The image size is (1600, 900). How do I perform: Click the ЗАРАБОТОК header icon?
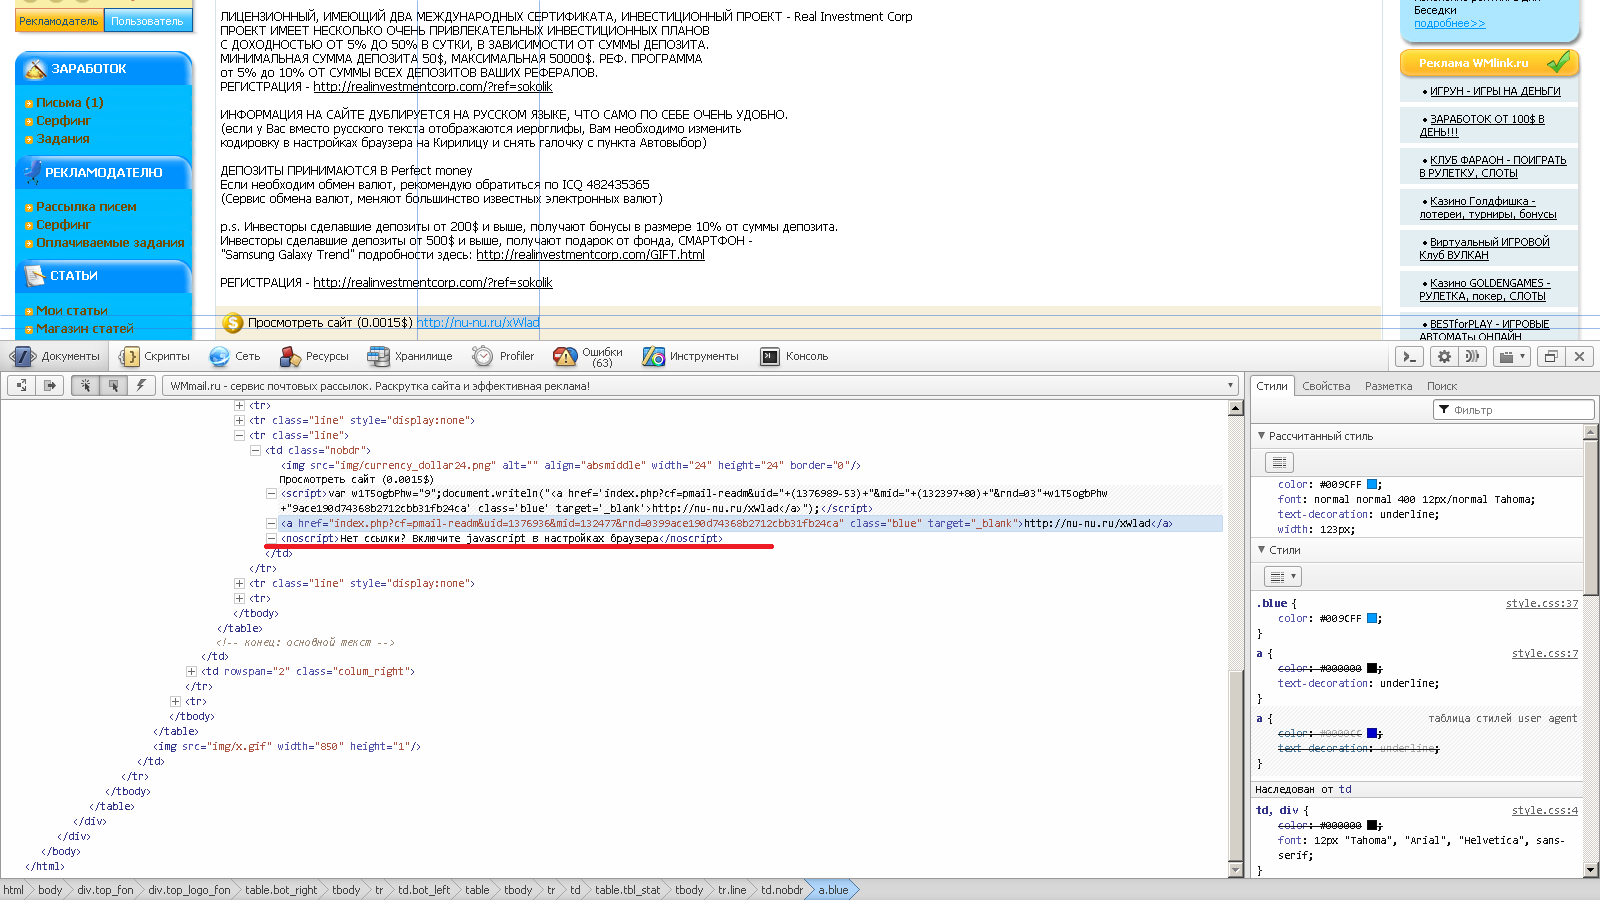click(x=35, y=69)
